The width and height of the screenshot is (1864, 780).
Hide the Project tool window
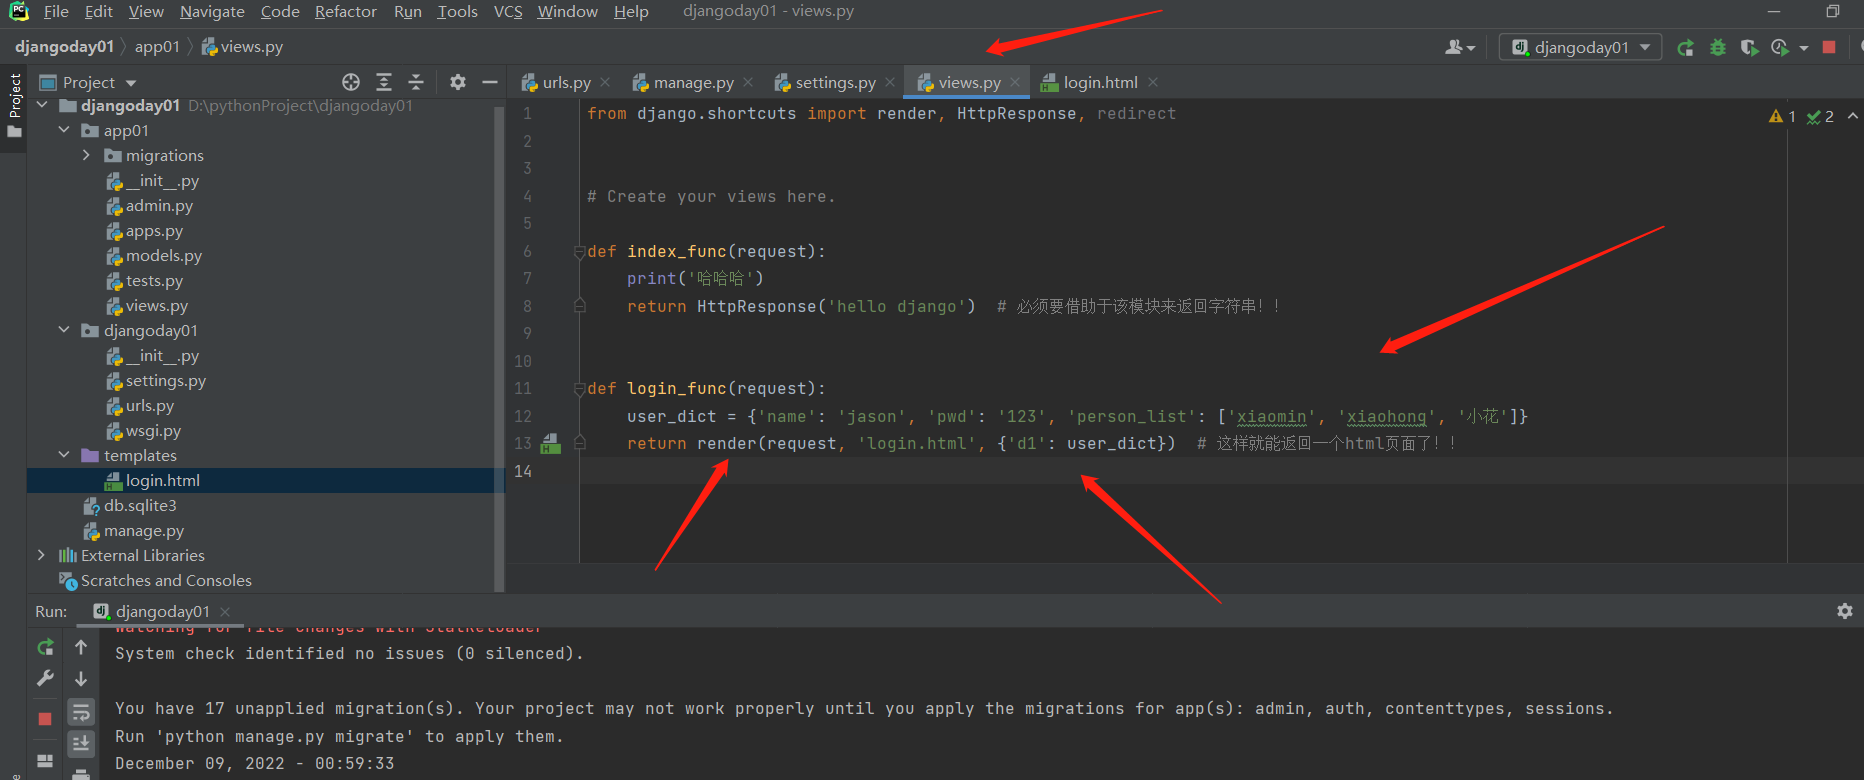click(x=490, y=82)
